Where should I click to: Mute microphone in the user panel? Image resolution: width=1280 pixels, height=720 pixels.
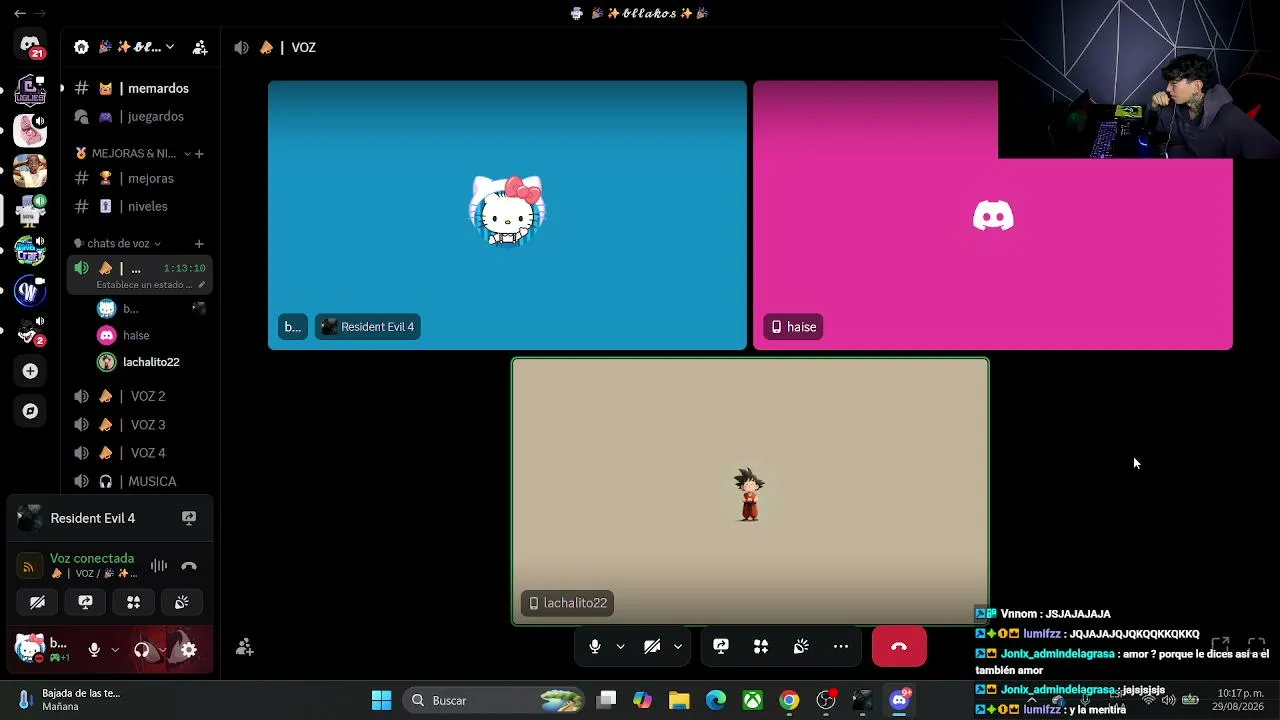pyautogui.click(x=94, y=649)
